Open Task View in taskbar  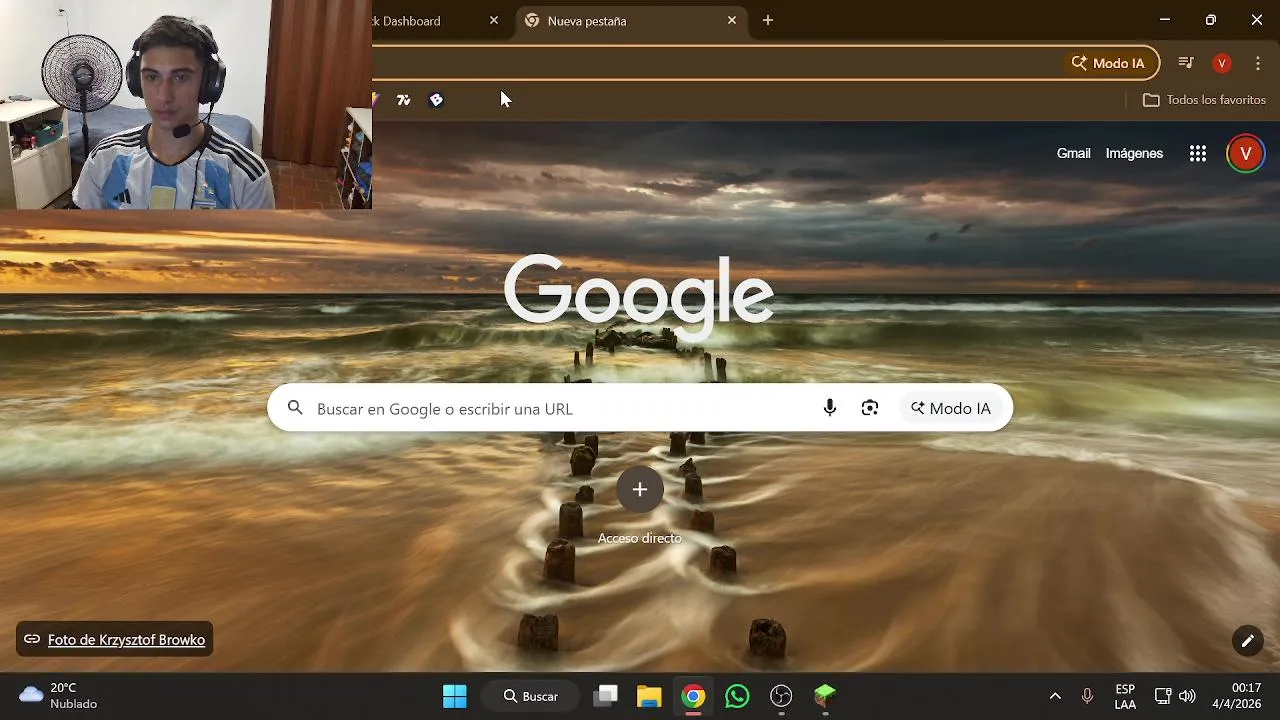coord(605,696)
